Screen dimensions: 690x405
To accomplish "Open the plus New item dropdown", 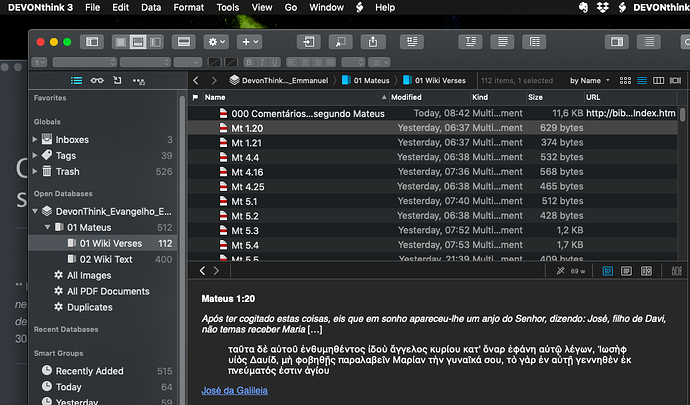I will [x=249, y=42].
